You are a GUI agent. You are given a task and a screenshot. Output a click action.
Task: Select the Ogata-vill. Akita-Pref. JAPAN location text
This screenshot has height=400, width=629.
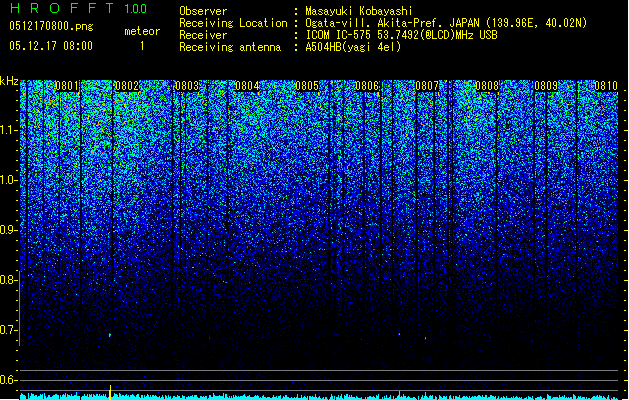446,23
